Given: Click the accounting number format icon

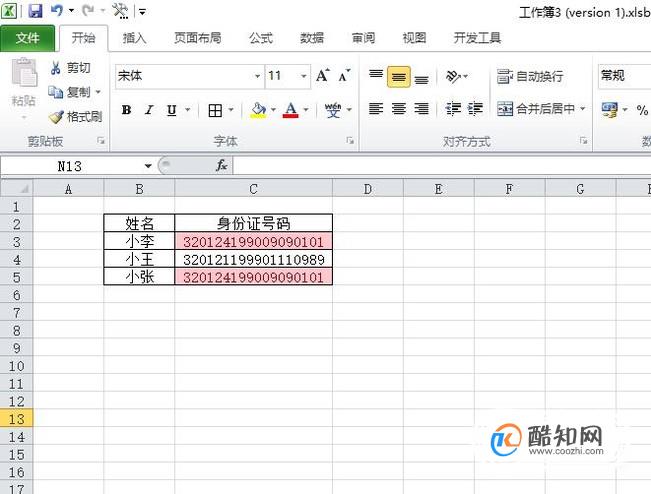Looking at the screenshot, I should 609,110.
